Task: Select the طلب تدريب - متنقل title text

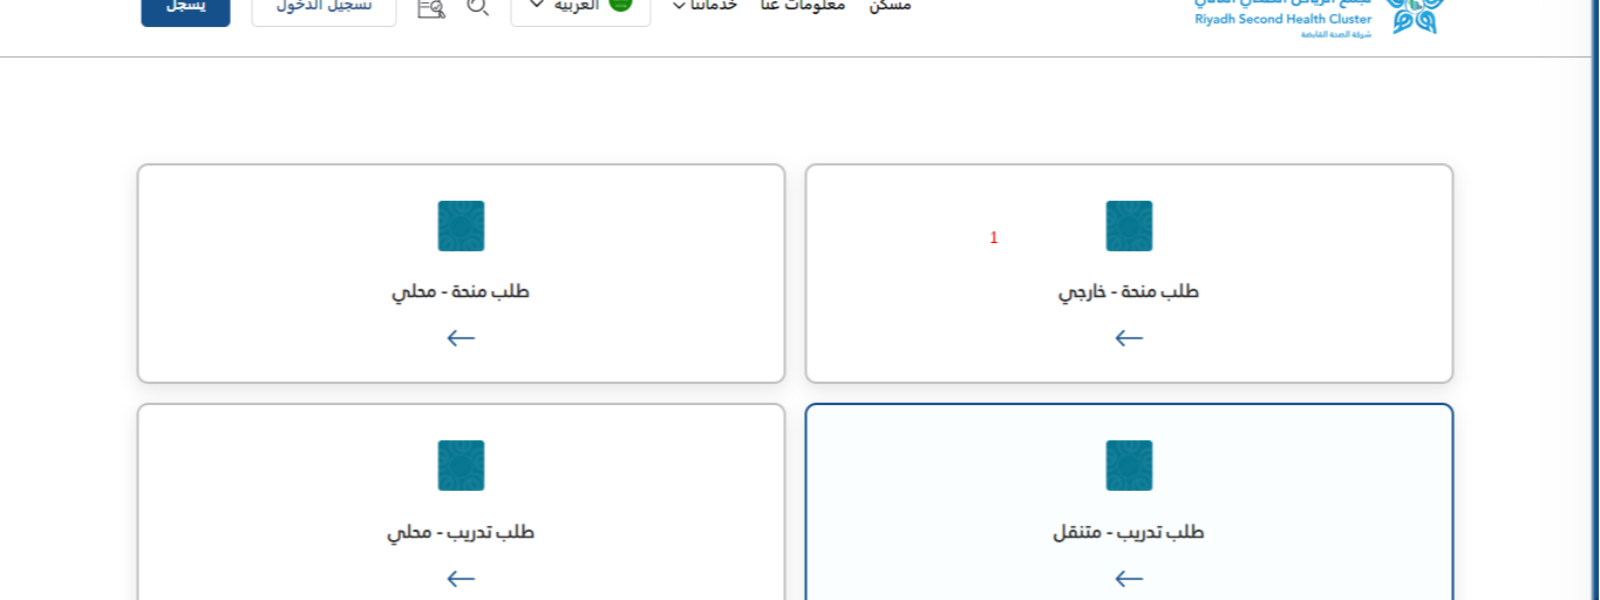Action: pyautogui.click(x=1128, y=532)
